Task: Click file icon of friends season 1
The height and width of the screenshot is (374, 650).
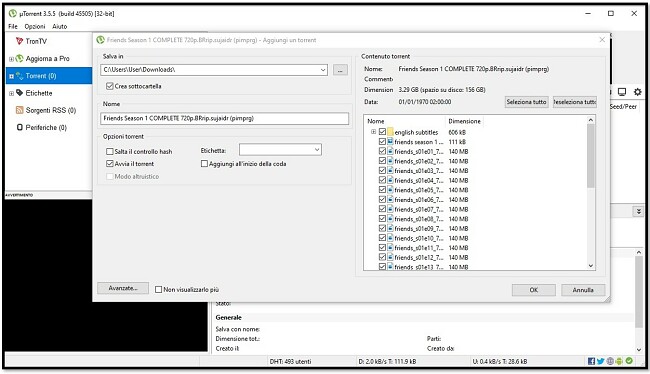Action: click(390, 141)
